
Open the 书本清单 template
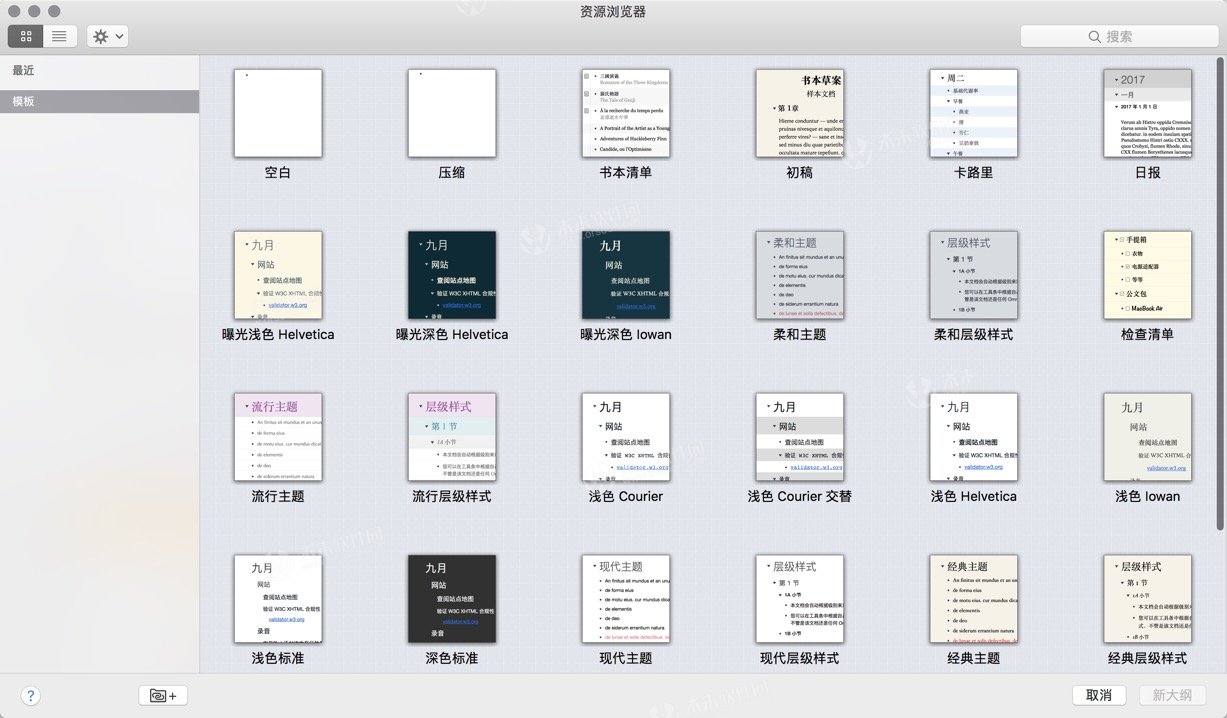(625, 113)
